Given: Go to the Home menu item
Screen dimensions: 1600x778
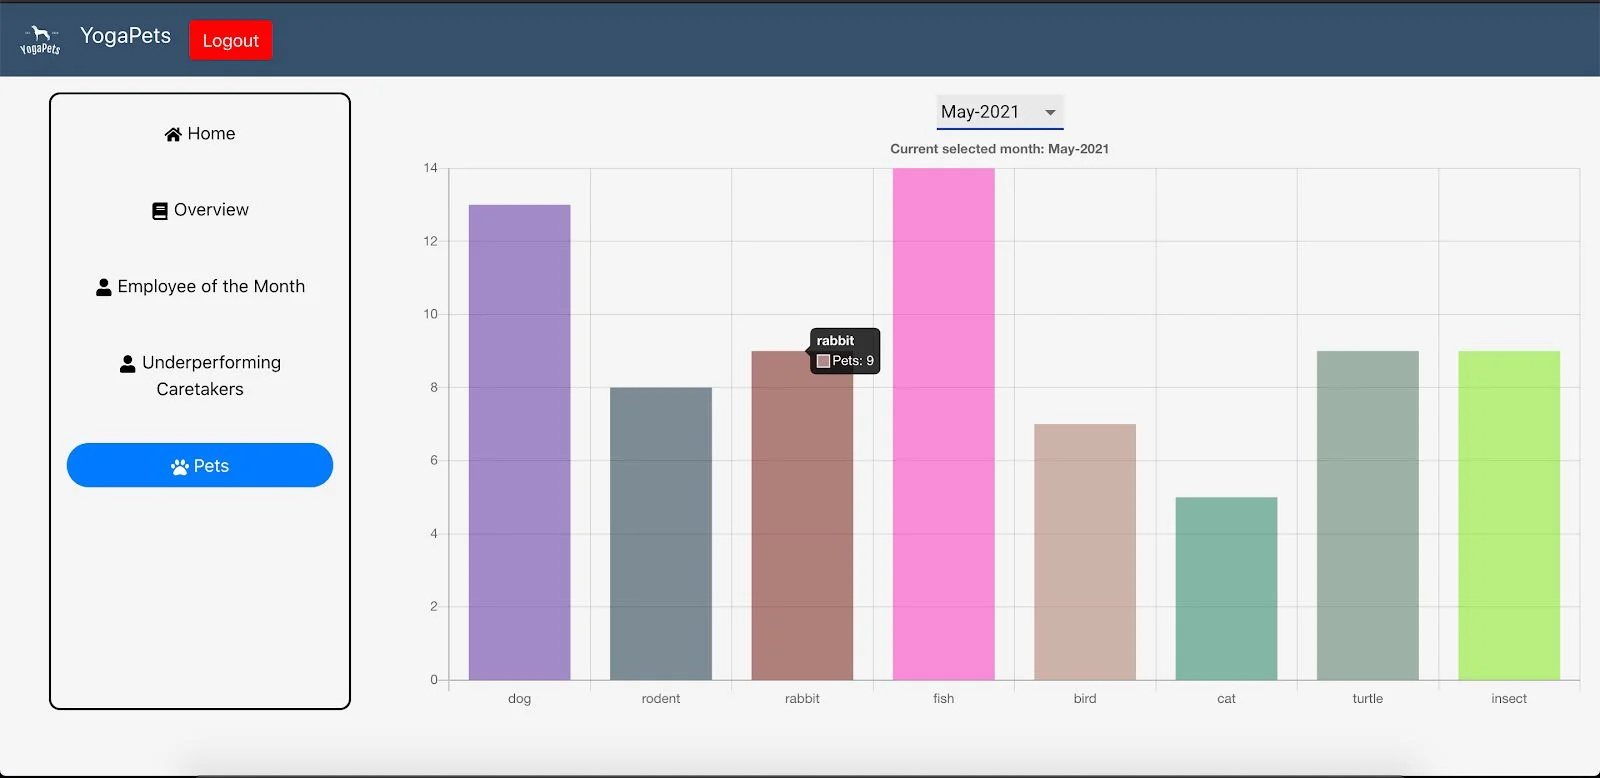Looking at the screenshot, I should pos(200,134).
